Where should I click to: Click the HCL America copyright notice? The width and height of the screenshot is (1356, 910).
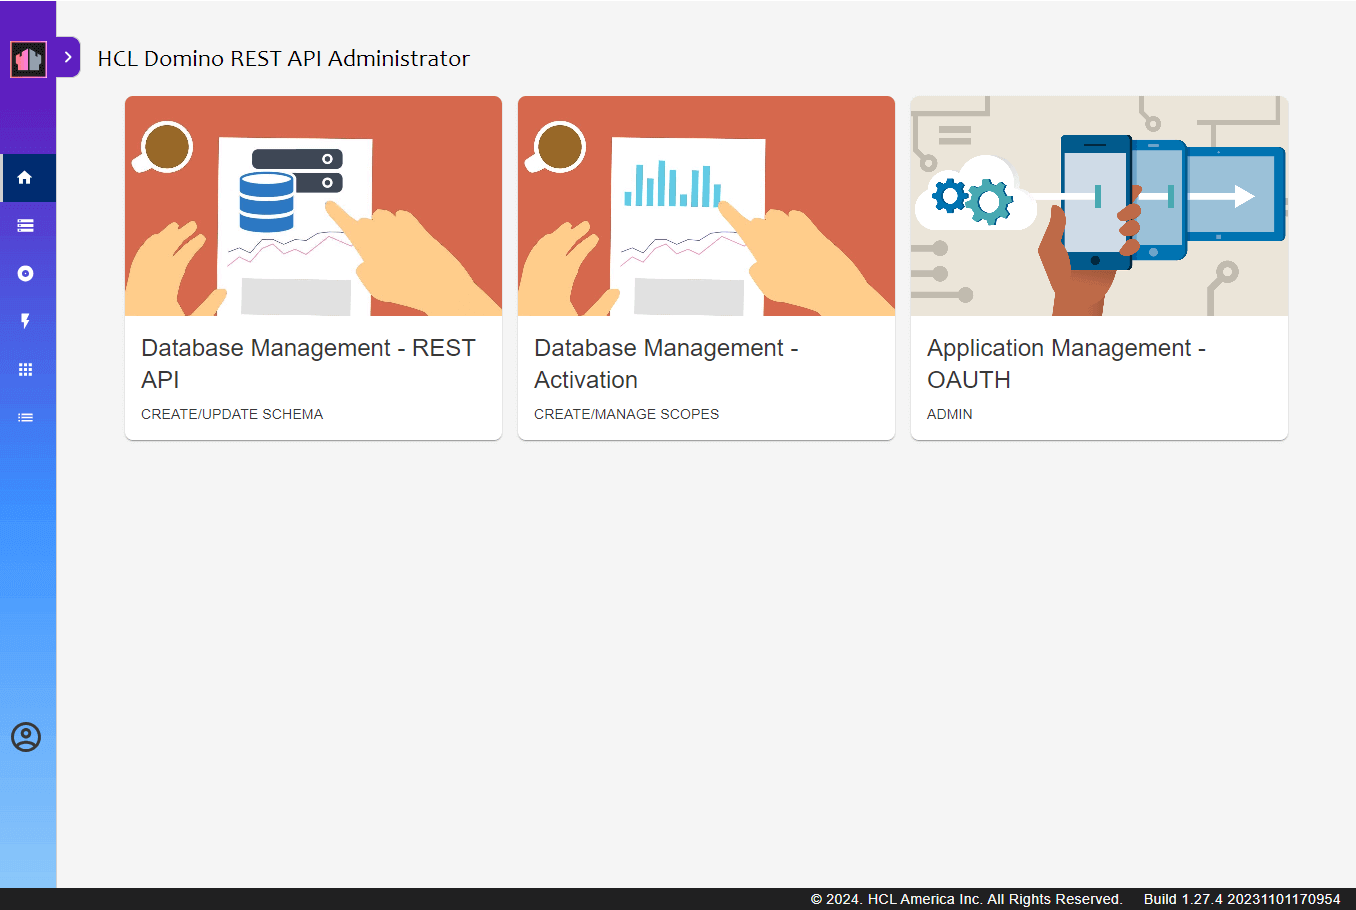coord(966,899)
